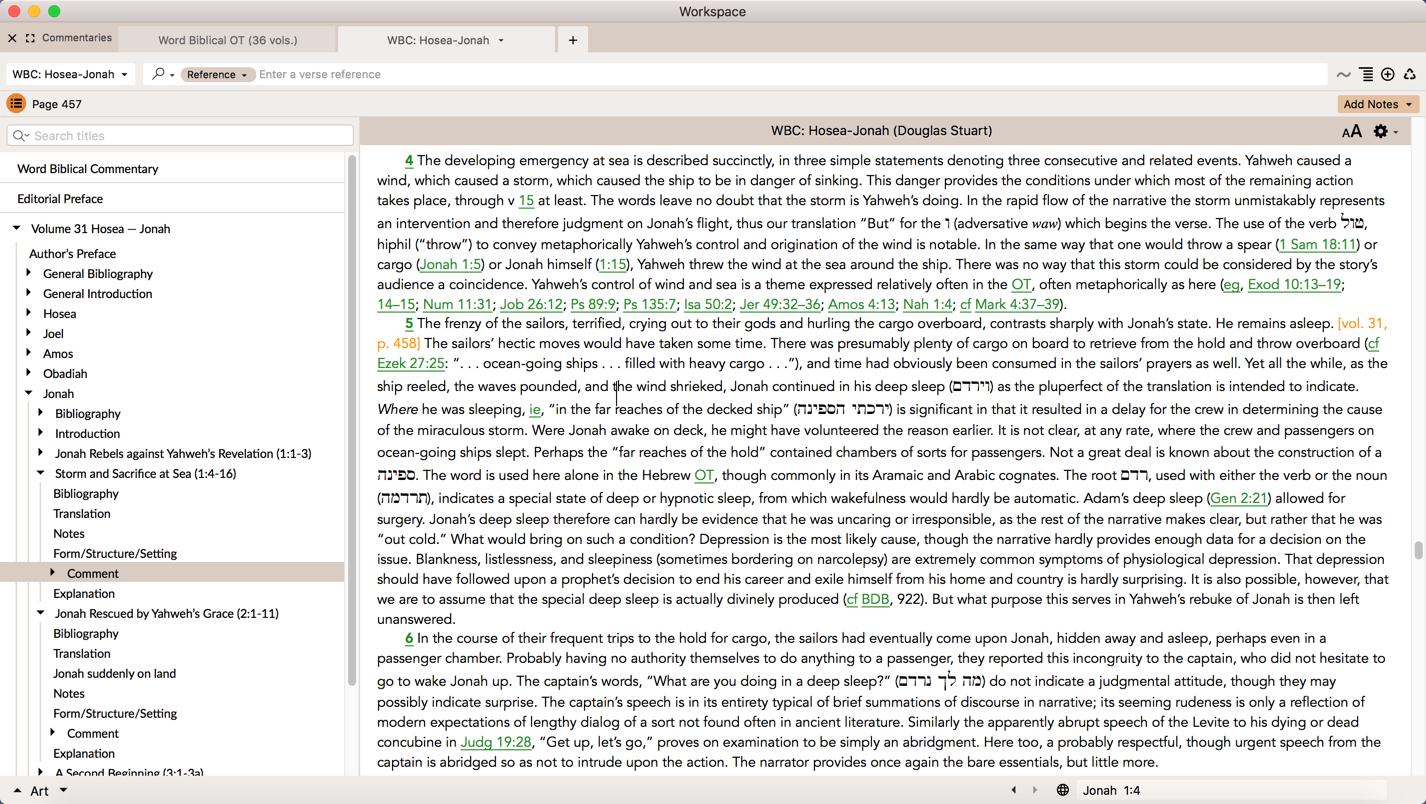
Task: Click the globe icon beside Jonah 1:4
Action: (x=1062, y=790)
